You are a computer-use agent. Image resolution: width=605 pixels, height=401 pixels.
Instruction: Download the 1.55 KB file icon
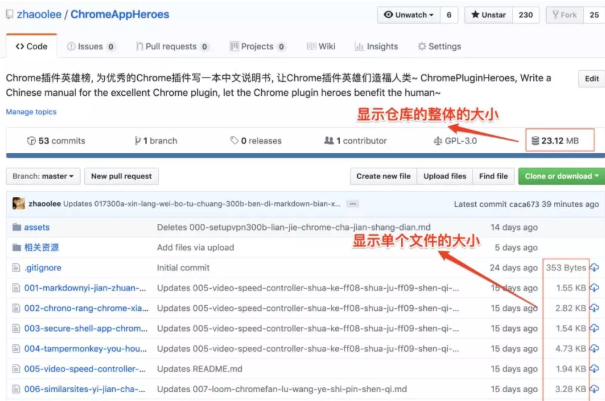595,288
